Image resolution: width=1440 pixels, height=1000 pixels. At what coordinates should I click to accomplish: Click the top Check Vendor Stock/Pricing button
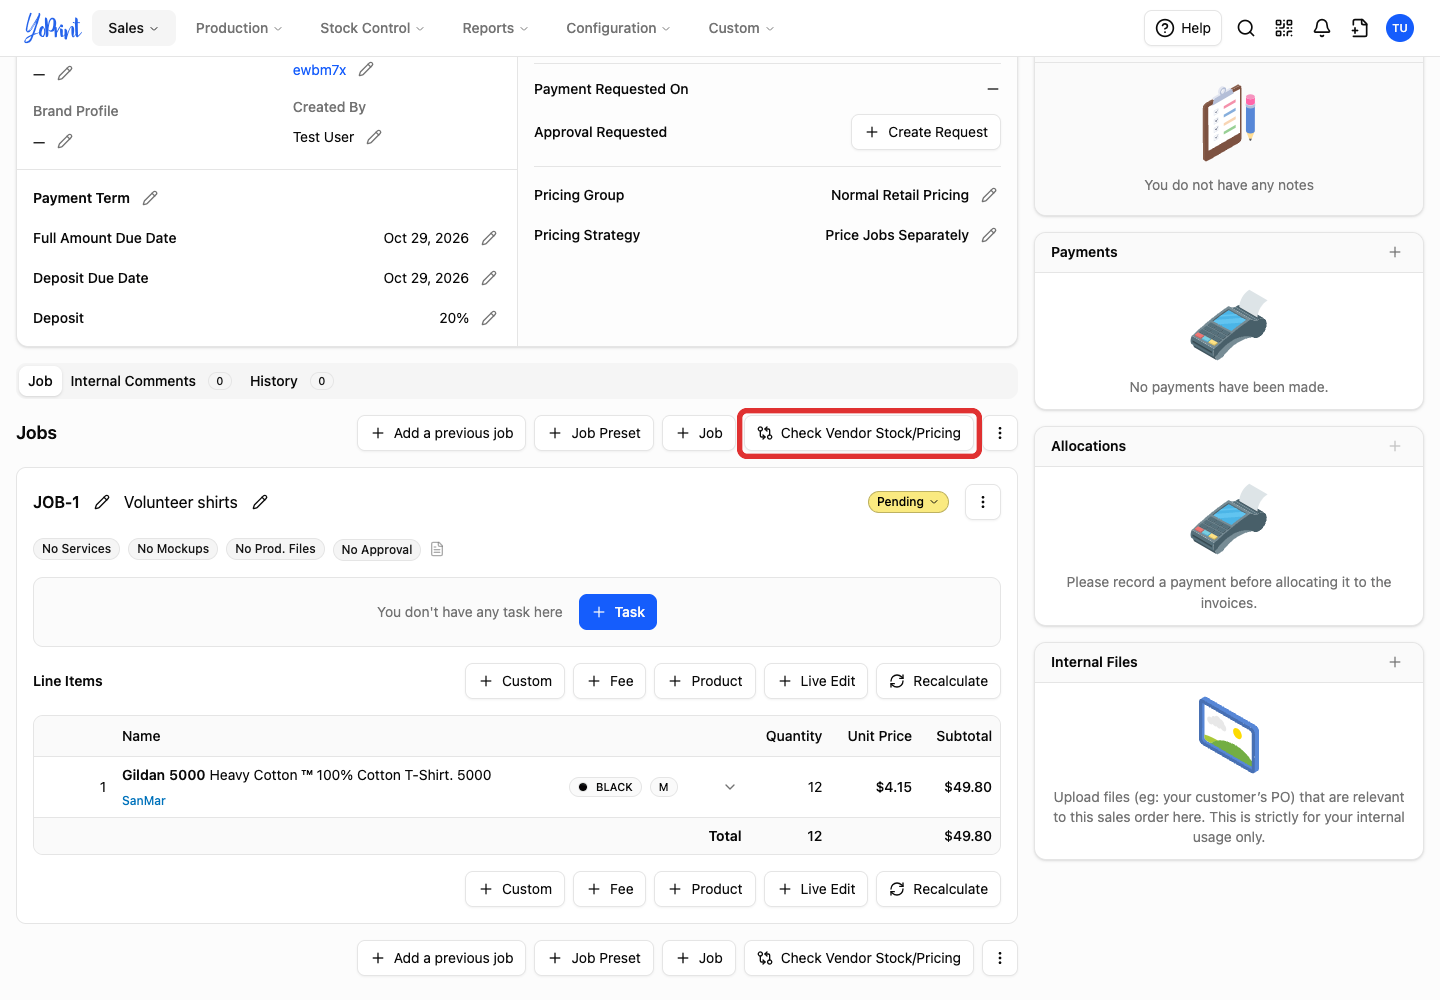[x=859, y=433]
